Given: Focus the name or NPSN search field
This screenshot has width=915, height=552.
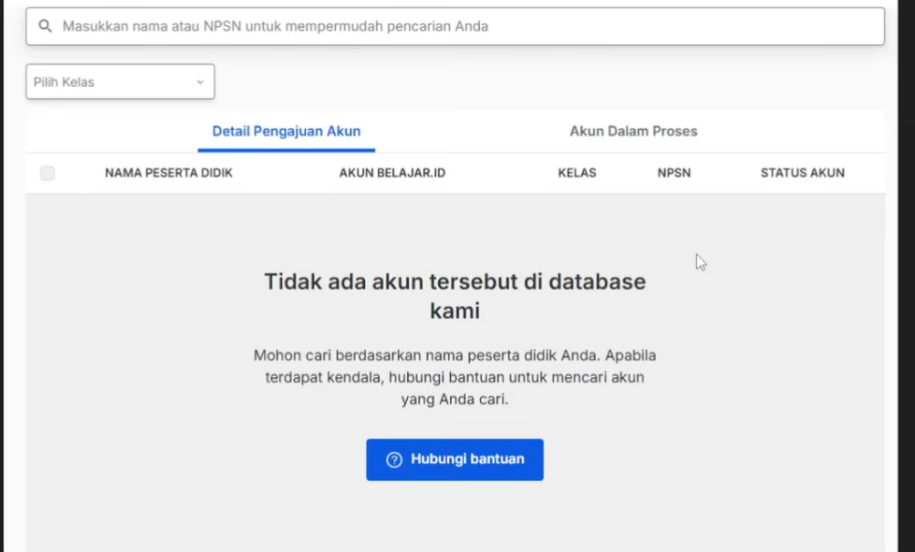Looking at the screenshot, I should [455, 26].
